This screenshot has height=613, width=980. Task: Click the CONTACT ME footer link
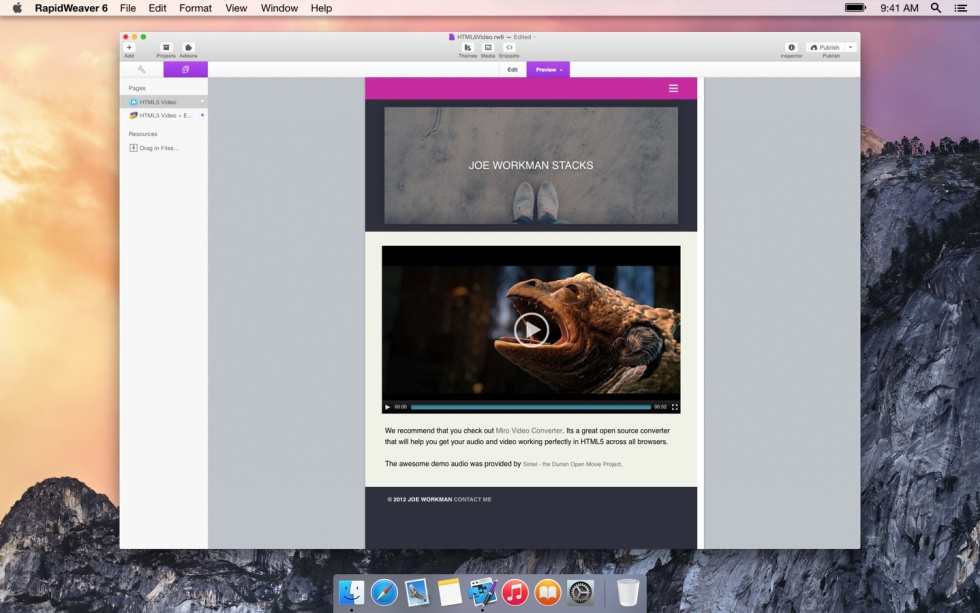(x=472, y=499)
